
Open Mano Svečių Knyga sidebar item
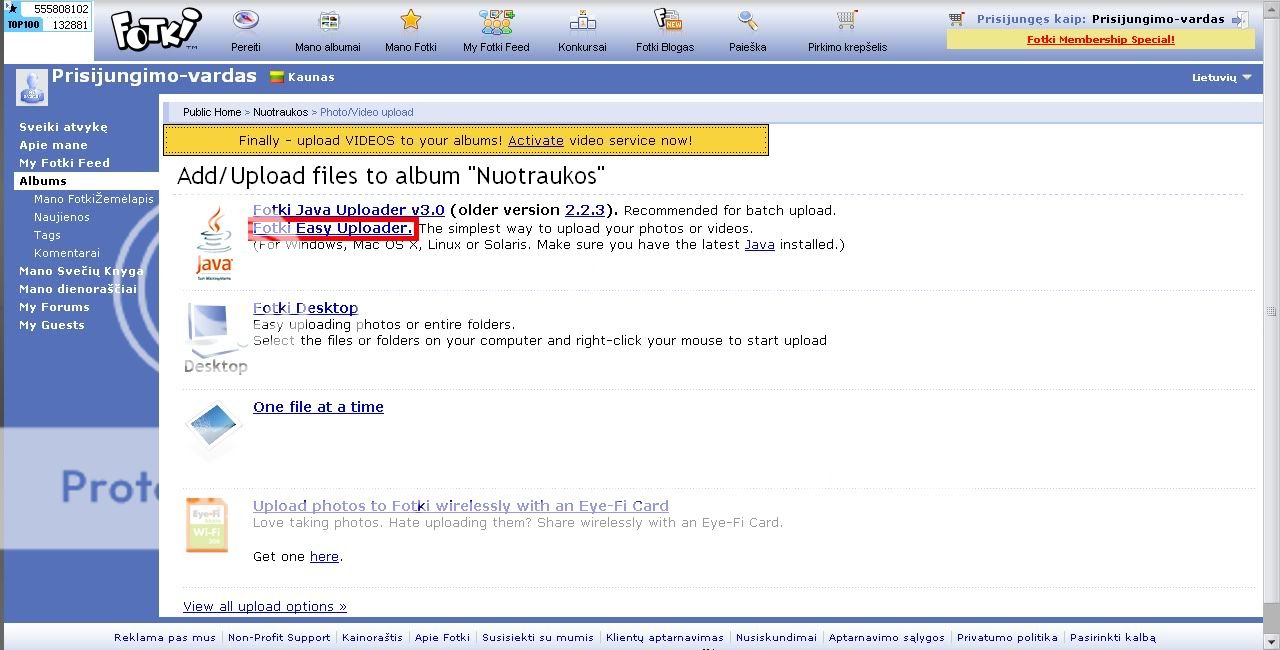(81, 271)
